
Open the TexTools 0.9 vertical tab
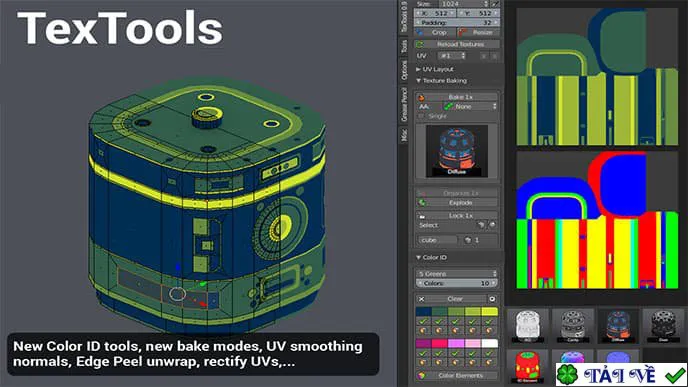coord(404,17)
